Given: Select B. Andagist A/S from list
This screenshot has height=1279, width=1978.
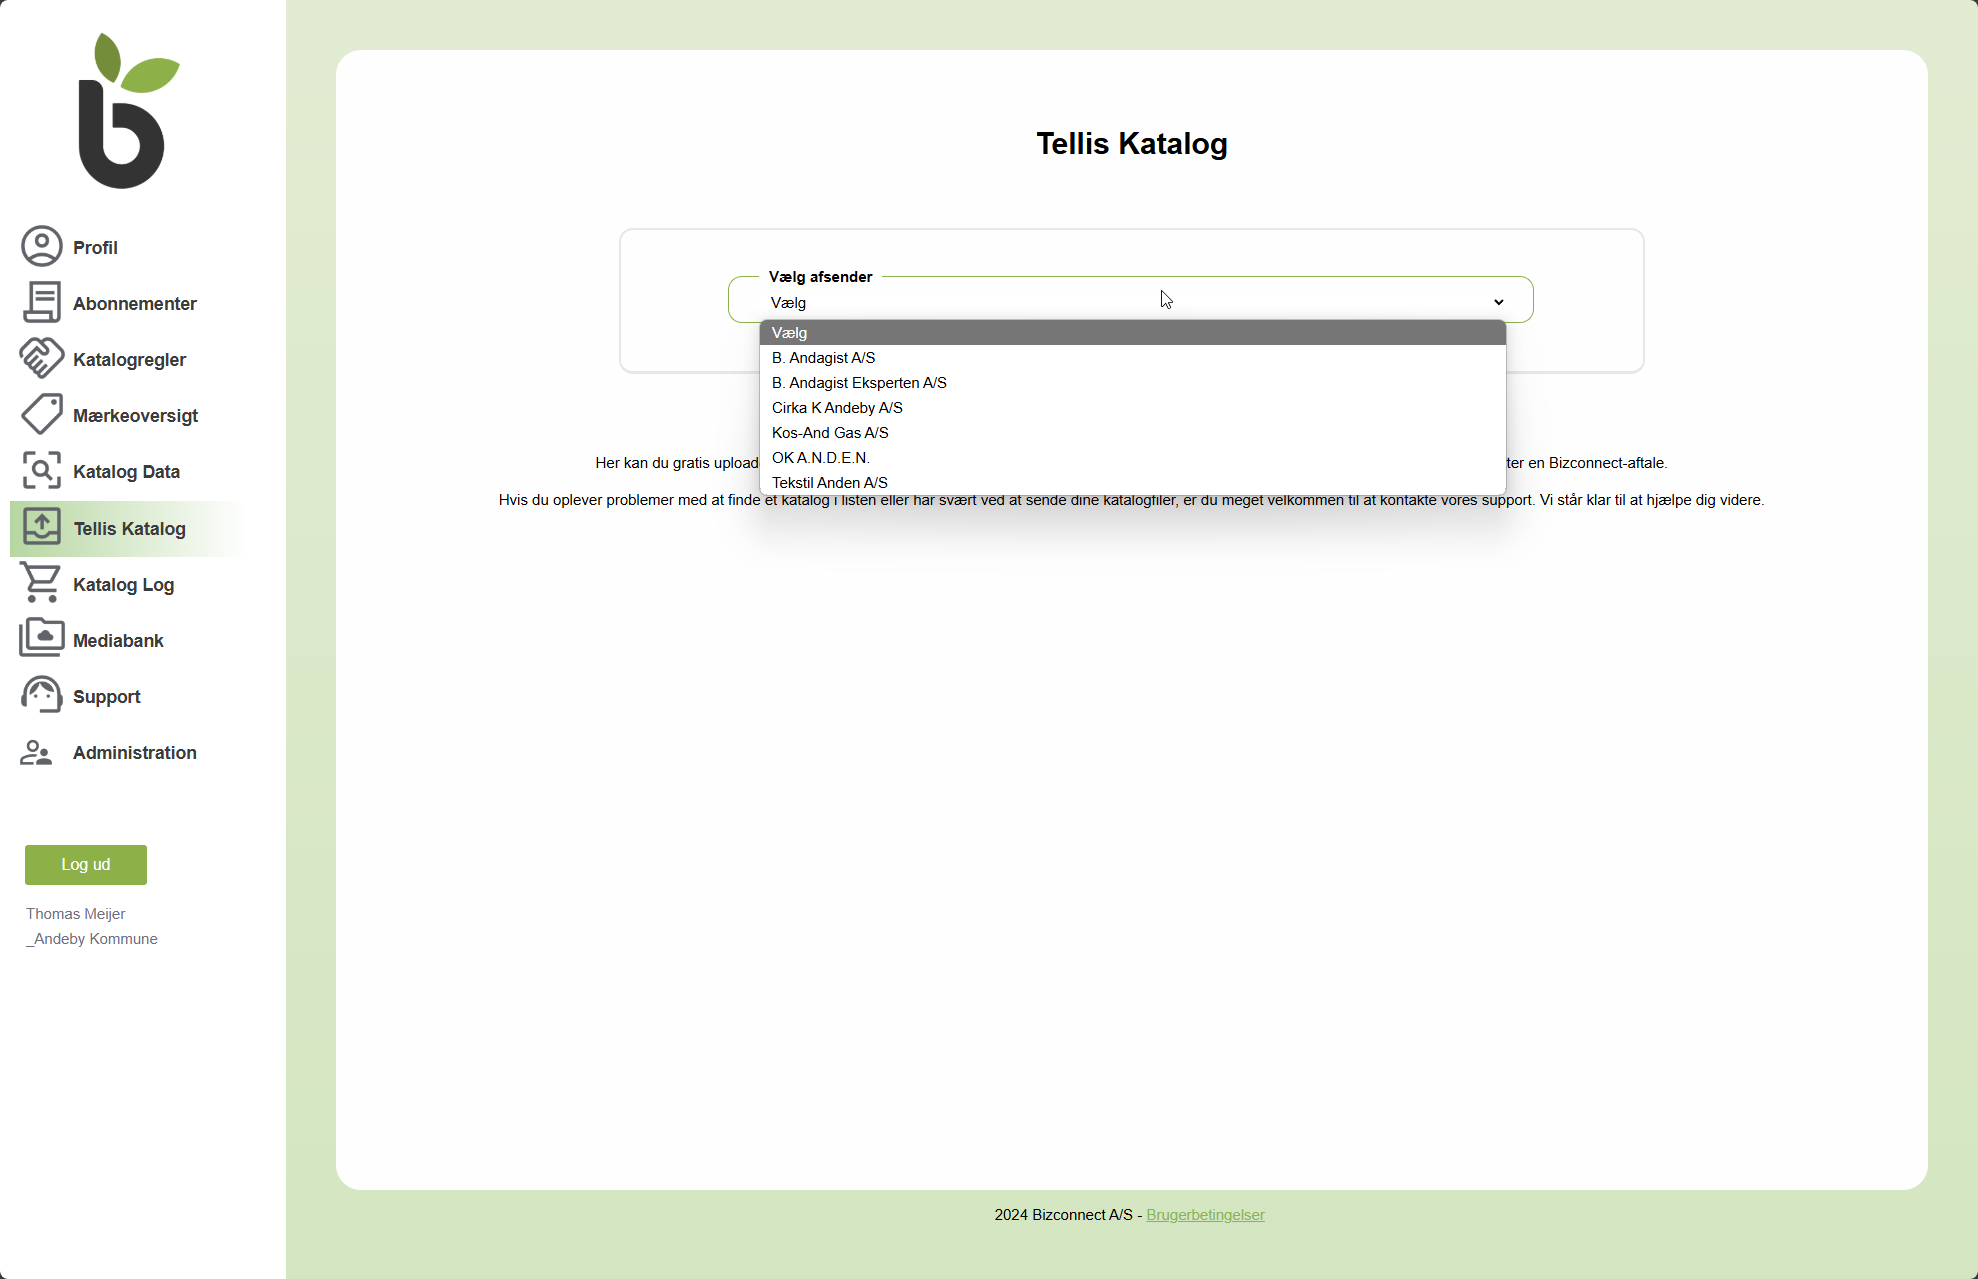Looking at the screenshot, I should coord(823,358).
